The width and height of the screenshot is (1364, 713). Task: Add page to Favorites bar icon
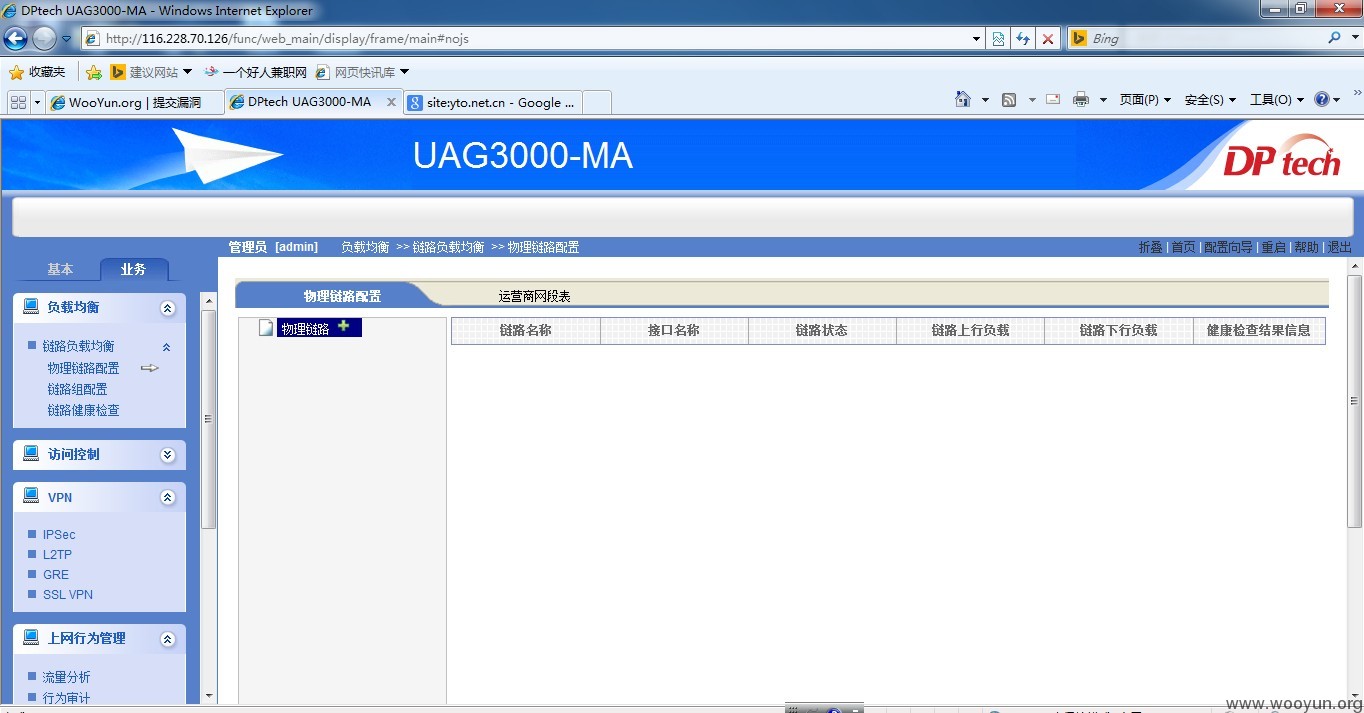pyautogui.click(x=94, y=72)
